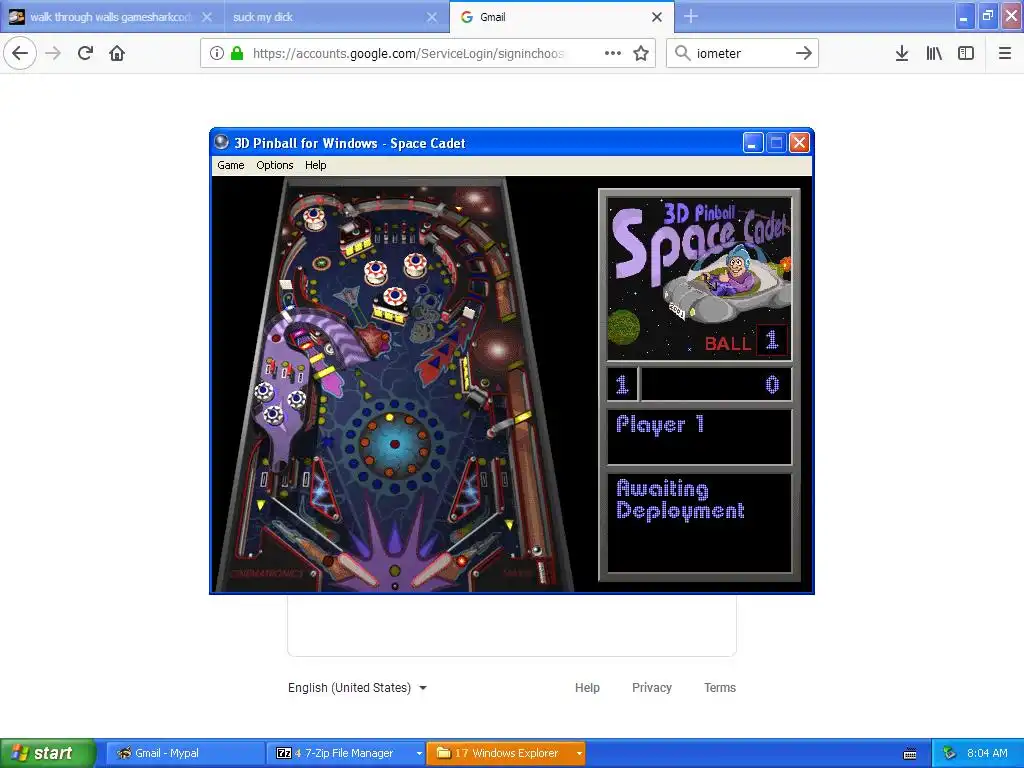Screen dimensions: 1024x768
Task: Click the browser forward arrow
Action: click(x=53, y=53)
